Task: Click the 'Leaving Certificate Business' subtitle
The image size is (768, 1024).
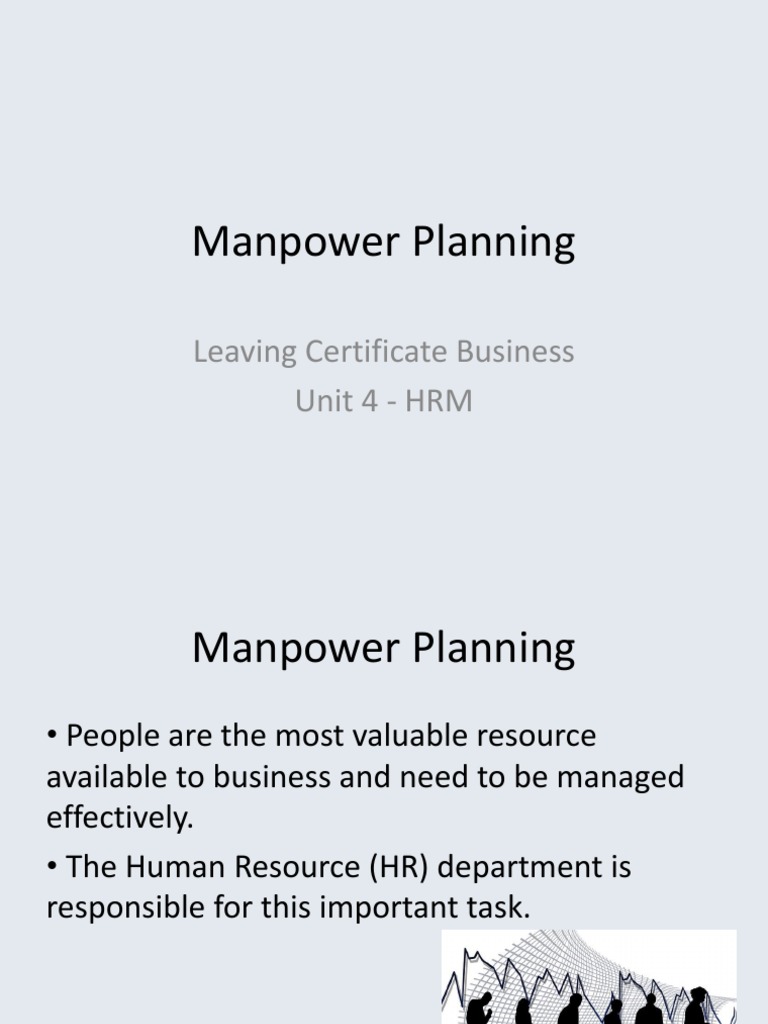Action: (383, 352)
